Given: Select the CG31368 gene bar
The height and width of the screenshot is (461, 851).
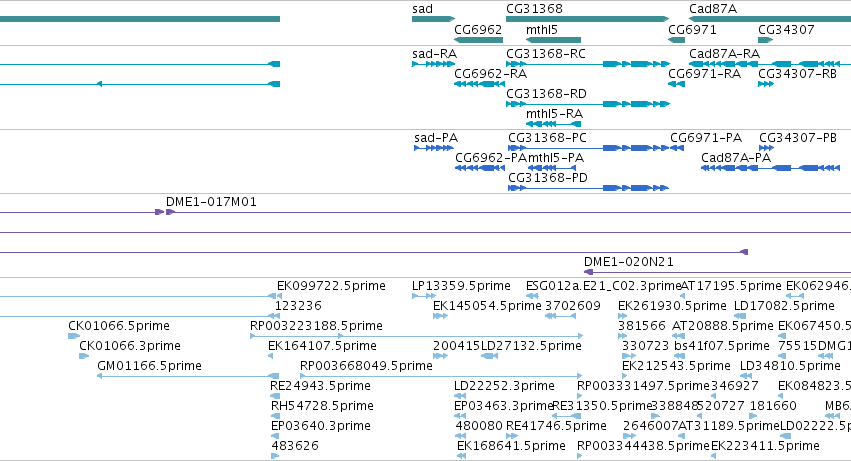Looking at the screenshot, I should pos(587,19).
